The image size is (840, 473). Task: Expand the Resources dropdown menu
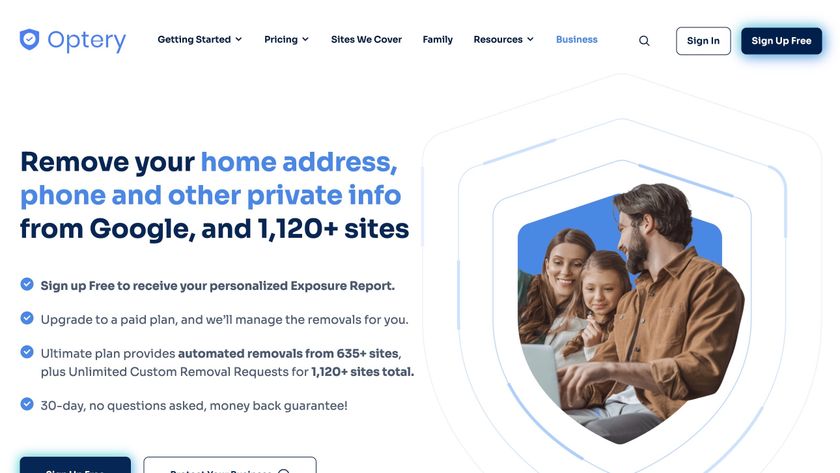504,39
